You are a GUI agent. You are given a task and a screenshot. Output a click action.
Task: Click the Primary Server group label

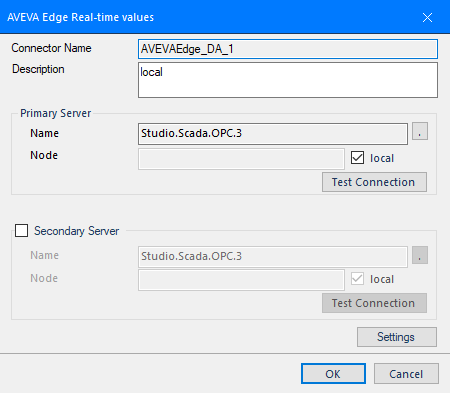[x=56, y=113]
